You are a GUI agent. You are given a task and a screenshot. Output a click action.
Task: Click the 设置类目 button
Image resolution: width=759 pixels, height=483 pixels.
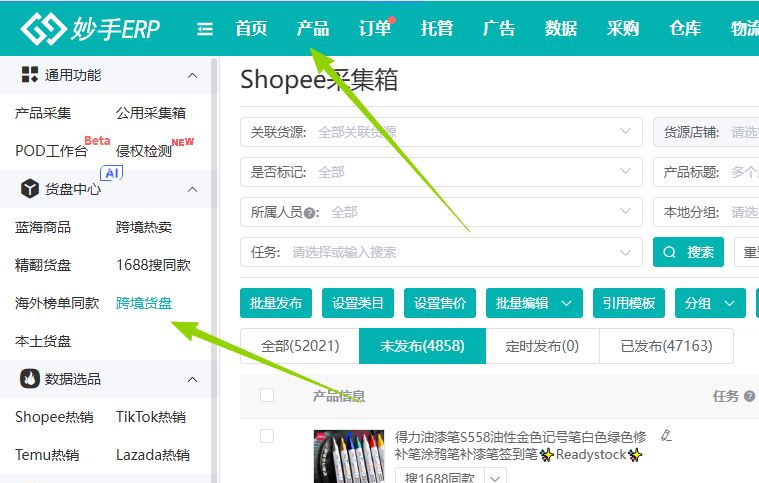click(358, 303)
